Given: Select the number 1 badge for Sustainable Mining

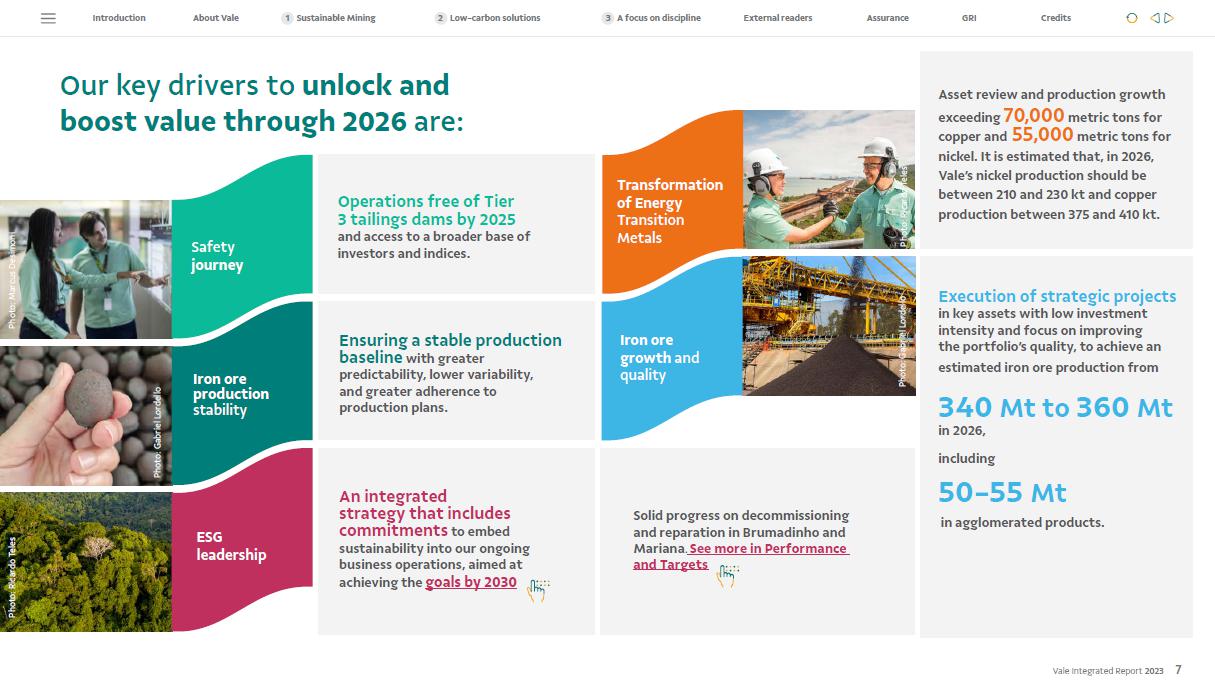Looking at the screenshot, I should [x=287, y=18].
